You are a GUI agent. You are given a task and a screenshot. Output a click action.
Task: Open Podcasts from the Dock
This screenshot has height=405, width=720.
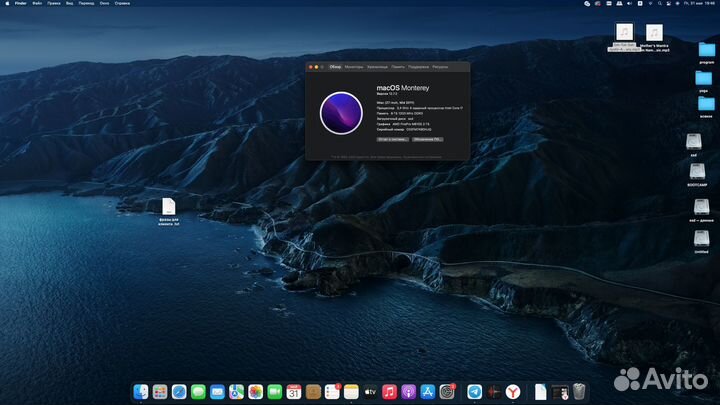coord(408,392)
